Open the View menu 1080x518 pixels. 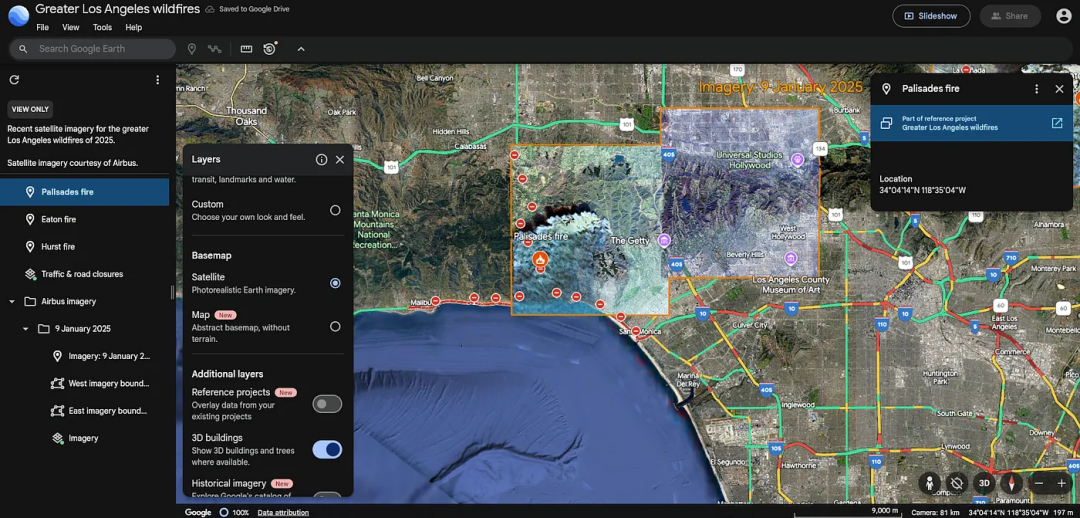(71, 28)
